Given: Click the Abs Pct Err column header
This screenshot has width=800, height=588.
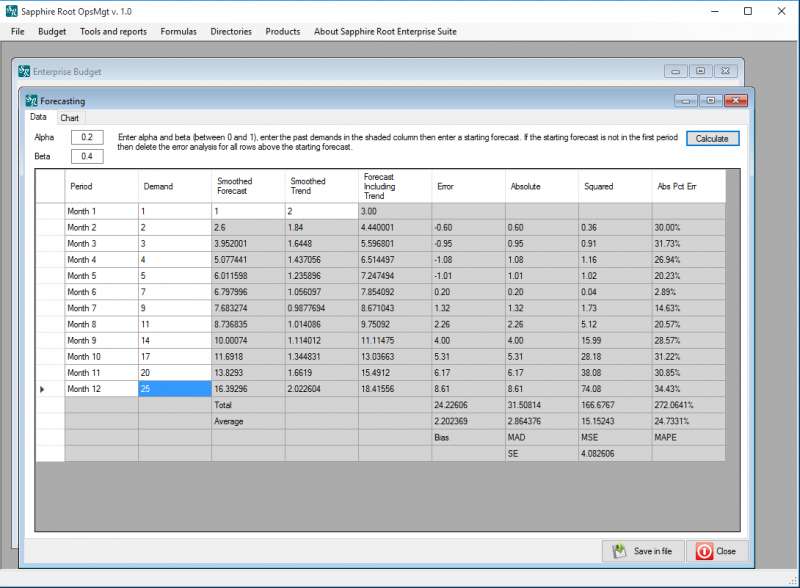Looking at the screenshot, I should click(x=688, y=186).
